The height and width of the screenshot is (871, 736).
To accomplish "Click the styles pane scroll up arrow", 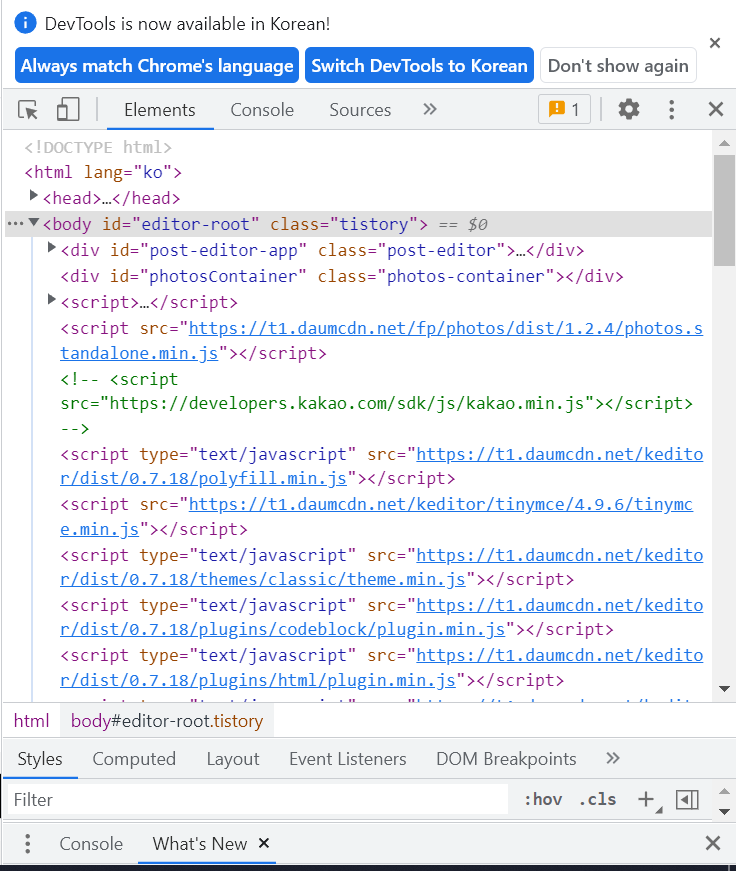I will coord(724,791).
